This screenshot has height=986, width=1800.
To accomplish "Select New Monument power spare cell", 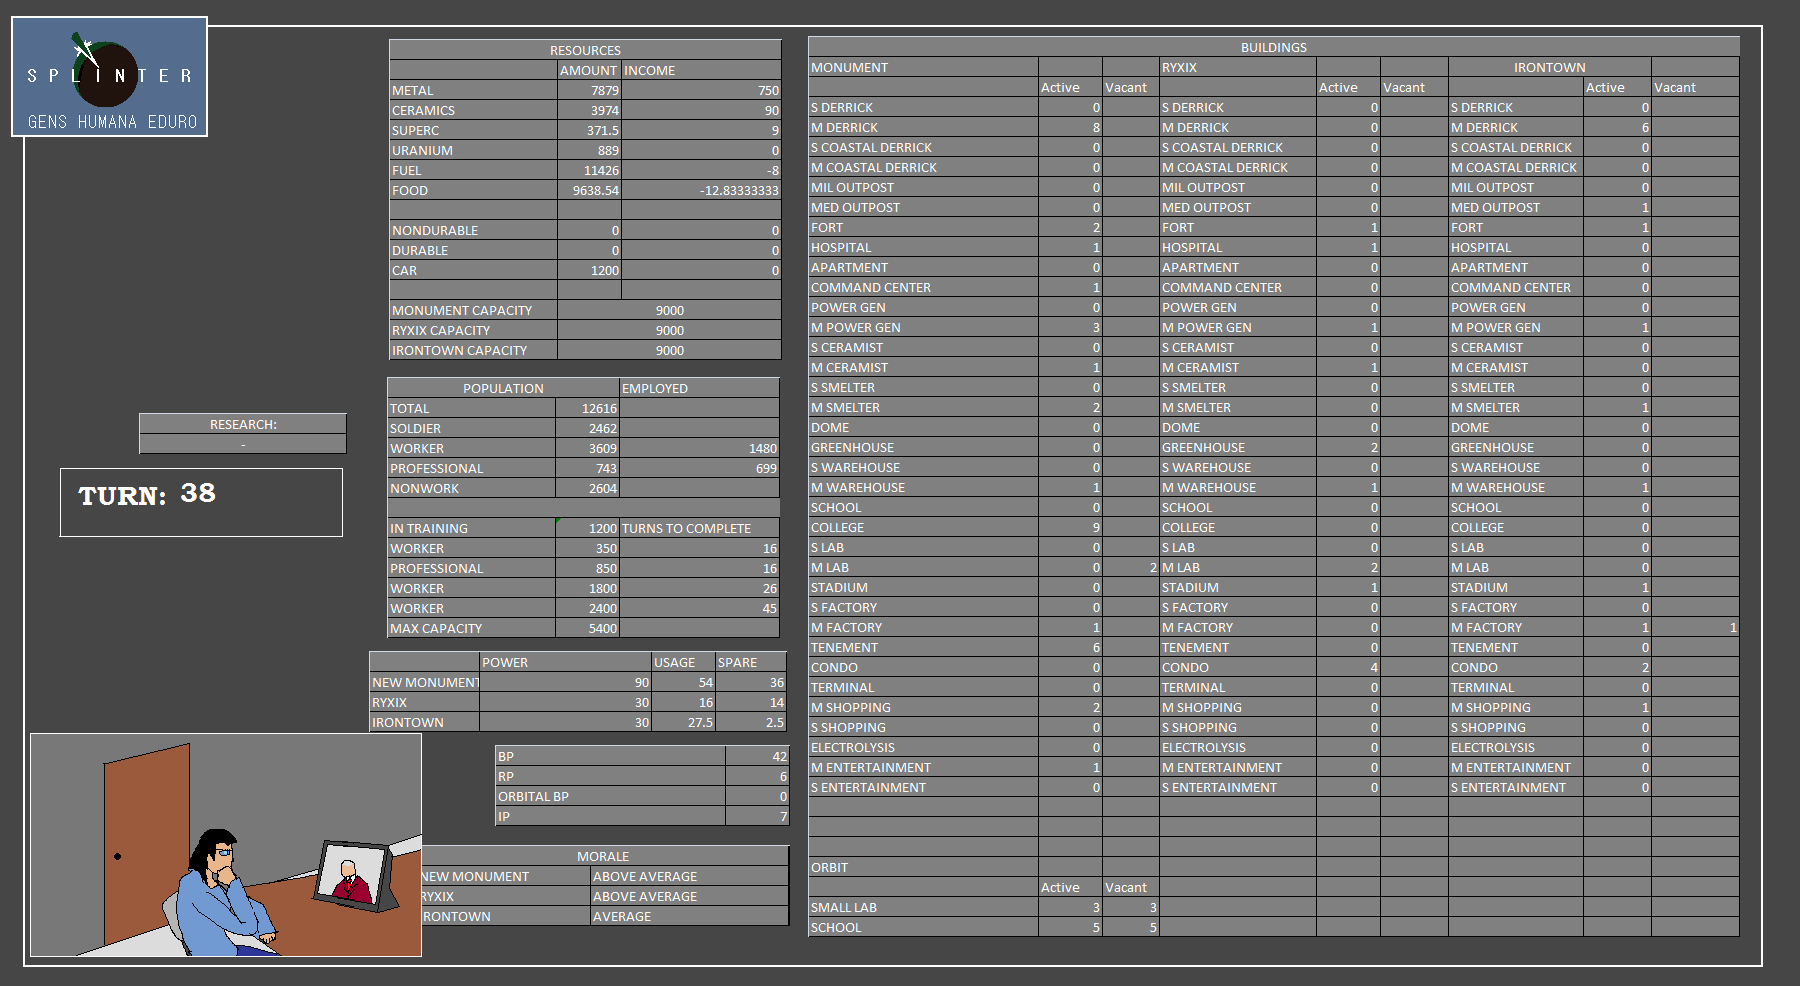I will click(751, 682).
